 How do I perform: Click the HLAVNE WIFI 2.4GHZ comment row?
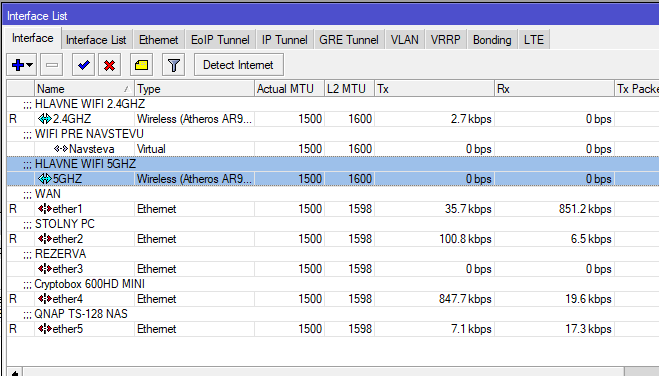333,104
